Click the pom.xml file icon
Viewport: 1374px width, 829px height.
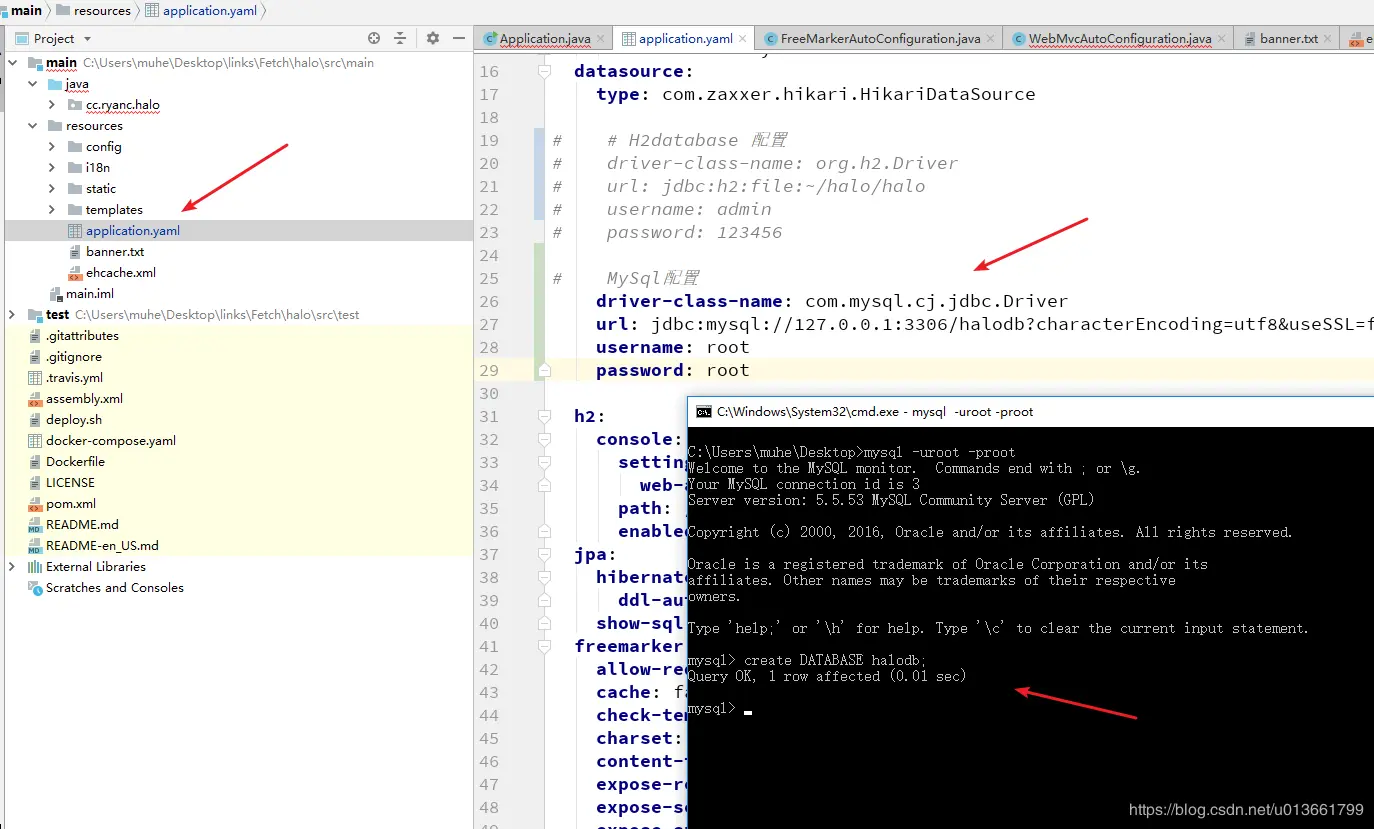pos(35,504)
